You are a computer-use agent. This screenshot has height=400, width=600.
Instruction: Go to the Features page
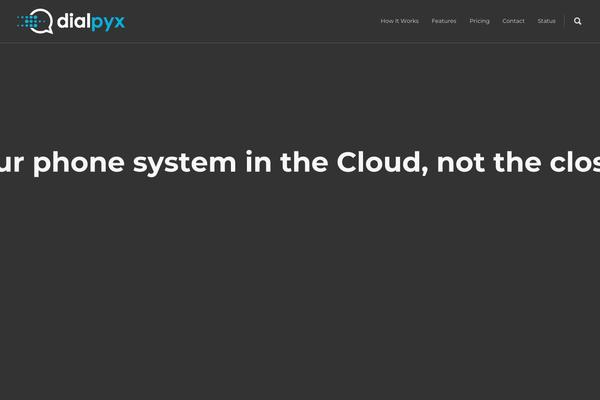tap(444, 21)
